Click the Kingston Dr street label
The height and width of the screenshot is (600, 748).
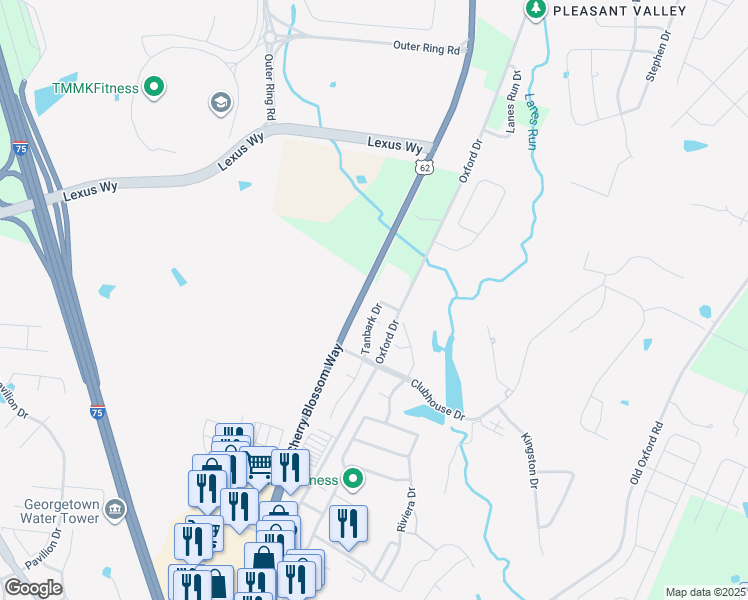coord(530,460)
